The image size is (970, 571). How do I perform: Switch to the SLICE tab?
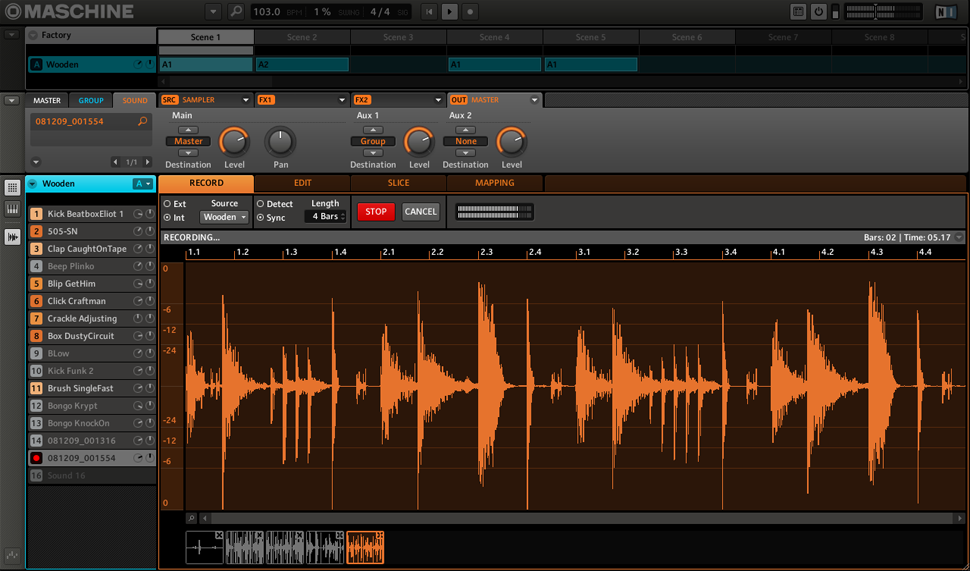point(398,184)
